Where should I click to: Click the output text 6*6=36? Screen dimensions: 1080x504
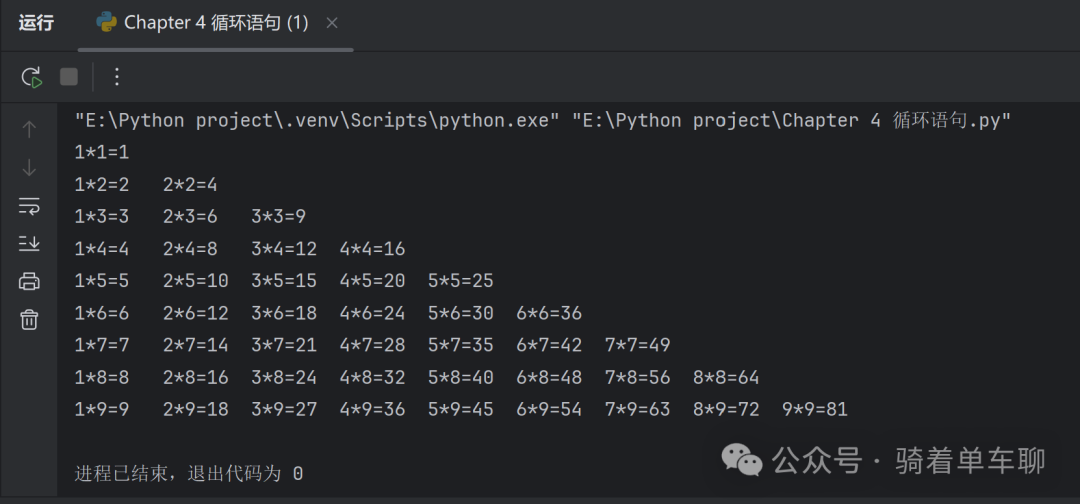(549, 313)
